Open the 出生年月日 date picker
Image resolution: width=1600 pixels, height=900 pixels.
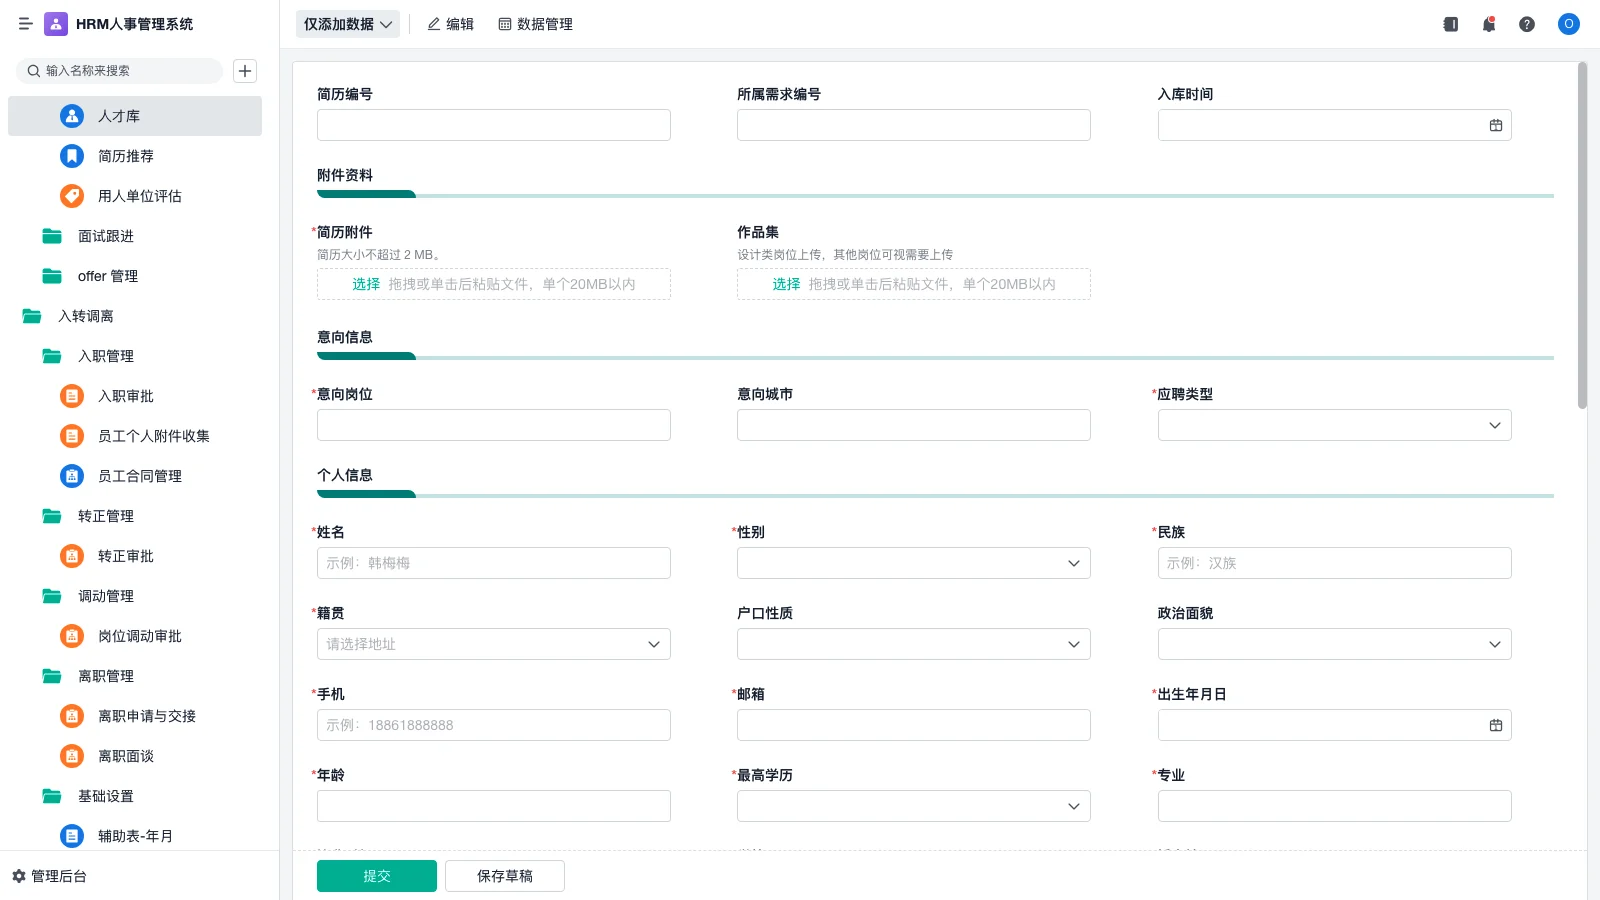[1494, 725]
